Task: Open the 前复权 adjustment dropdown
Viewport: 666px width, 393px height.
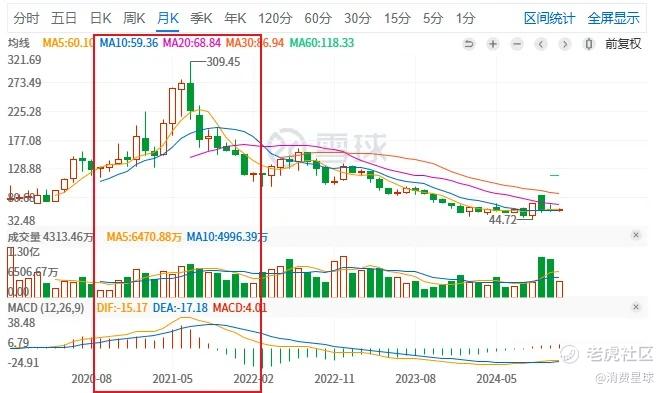Action: 623,44
